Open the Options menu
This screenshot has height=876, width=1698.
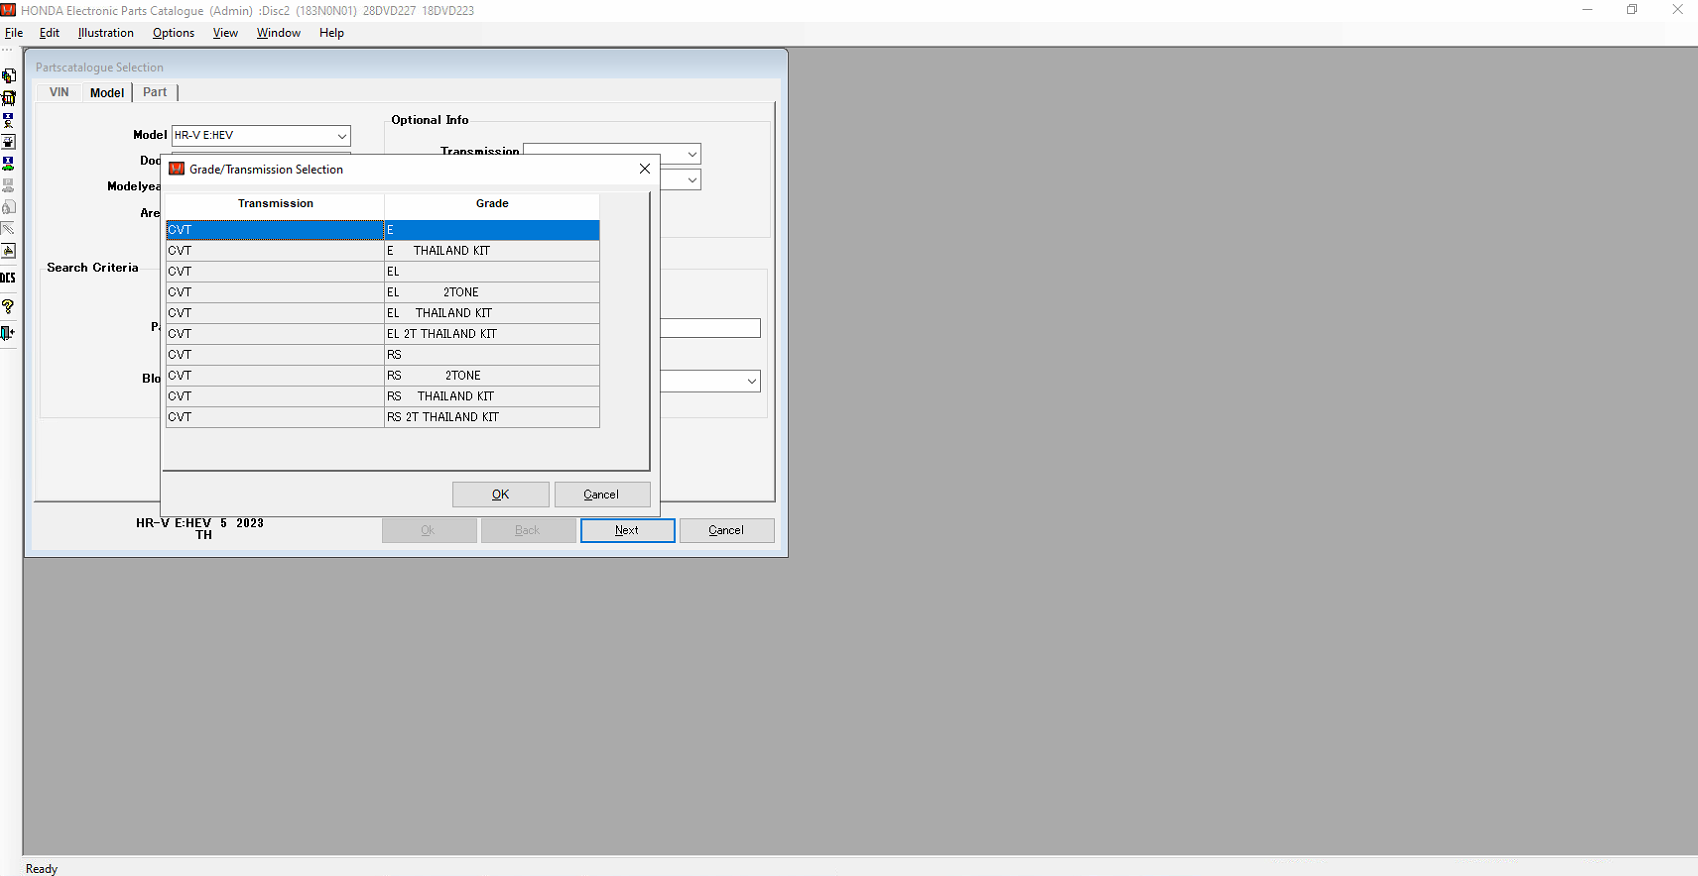tap(173, 33)
